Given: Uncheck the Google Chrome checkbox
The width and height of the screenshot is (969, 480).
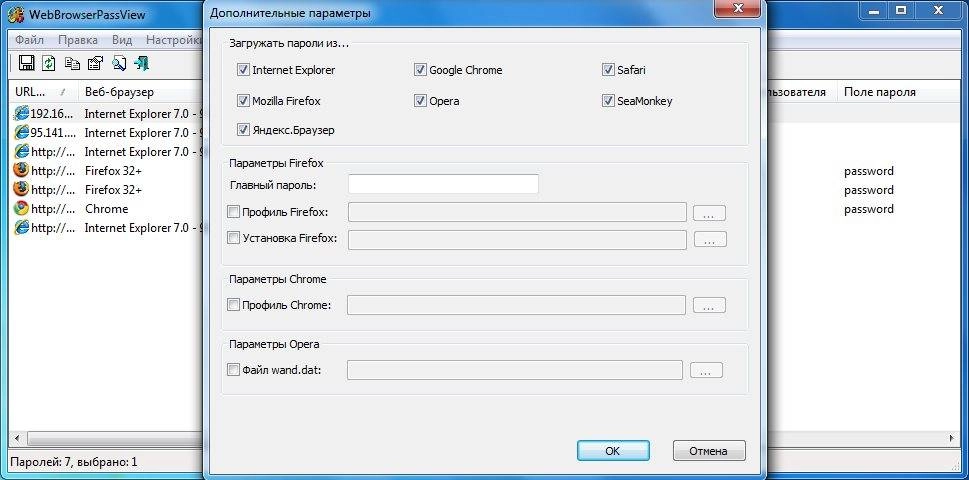Looking at the screenshot, I should (420, 70).
